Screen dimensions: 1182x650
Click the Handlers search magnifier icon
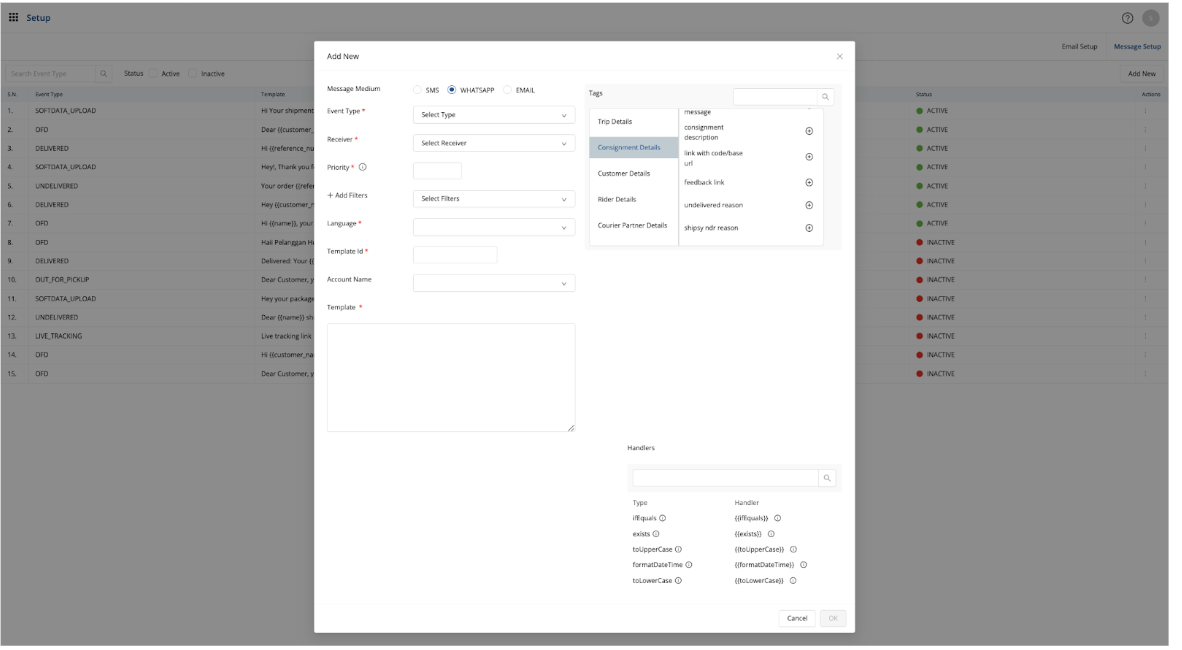[x=827, y=478]
